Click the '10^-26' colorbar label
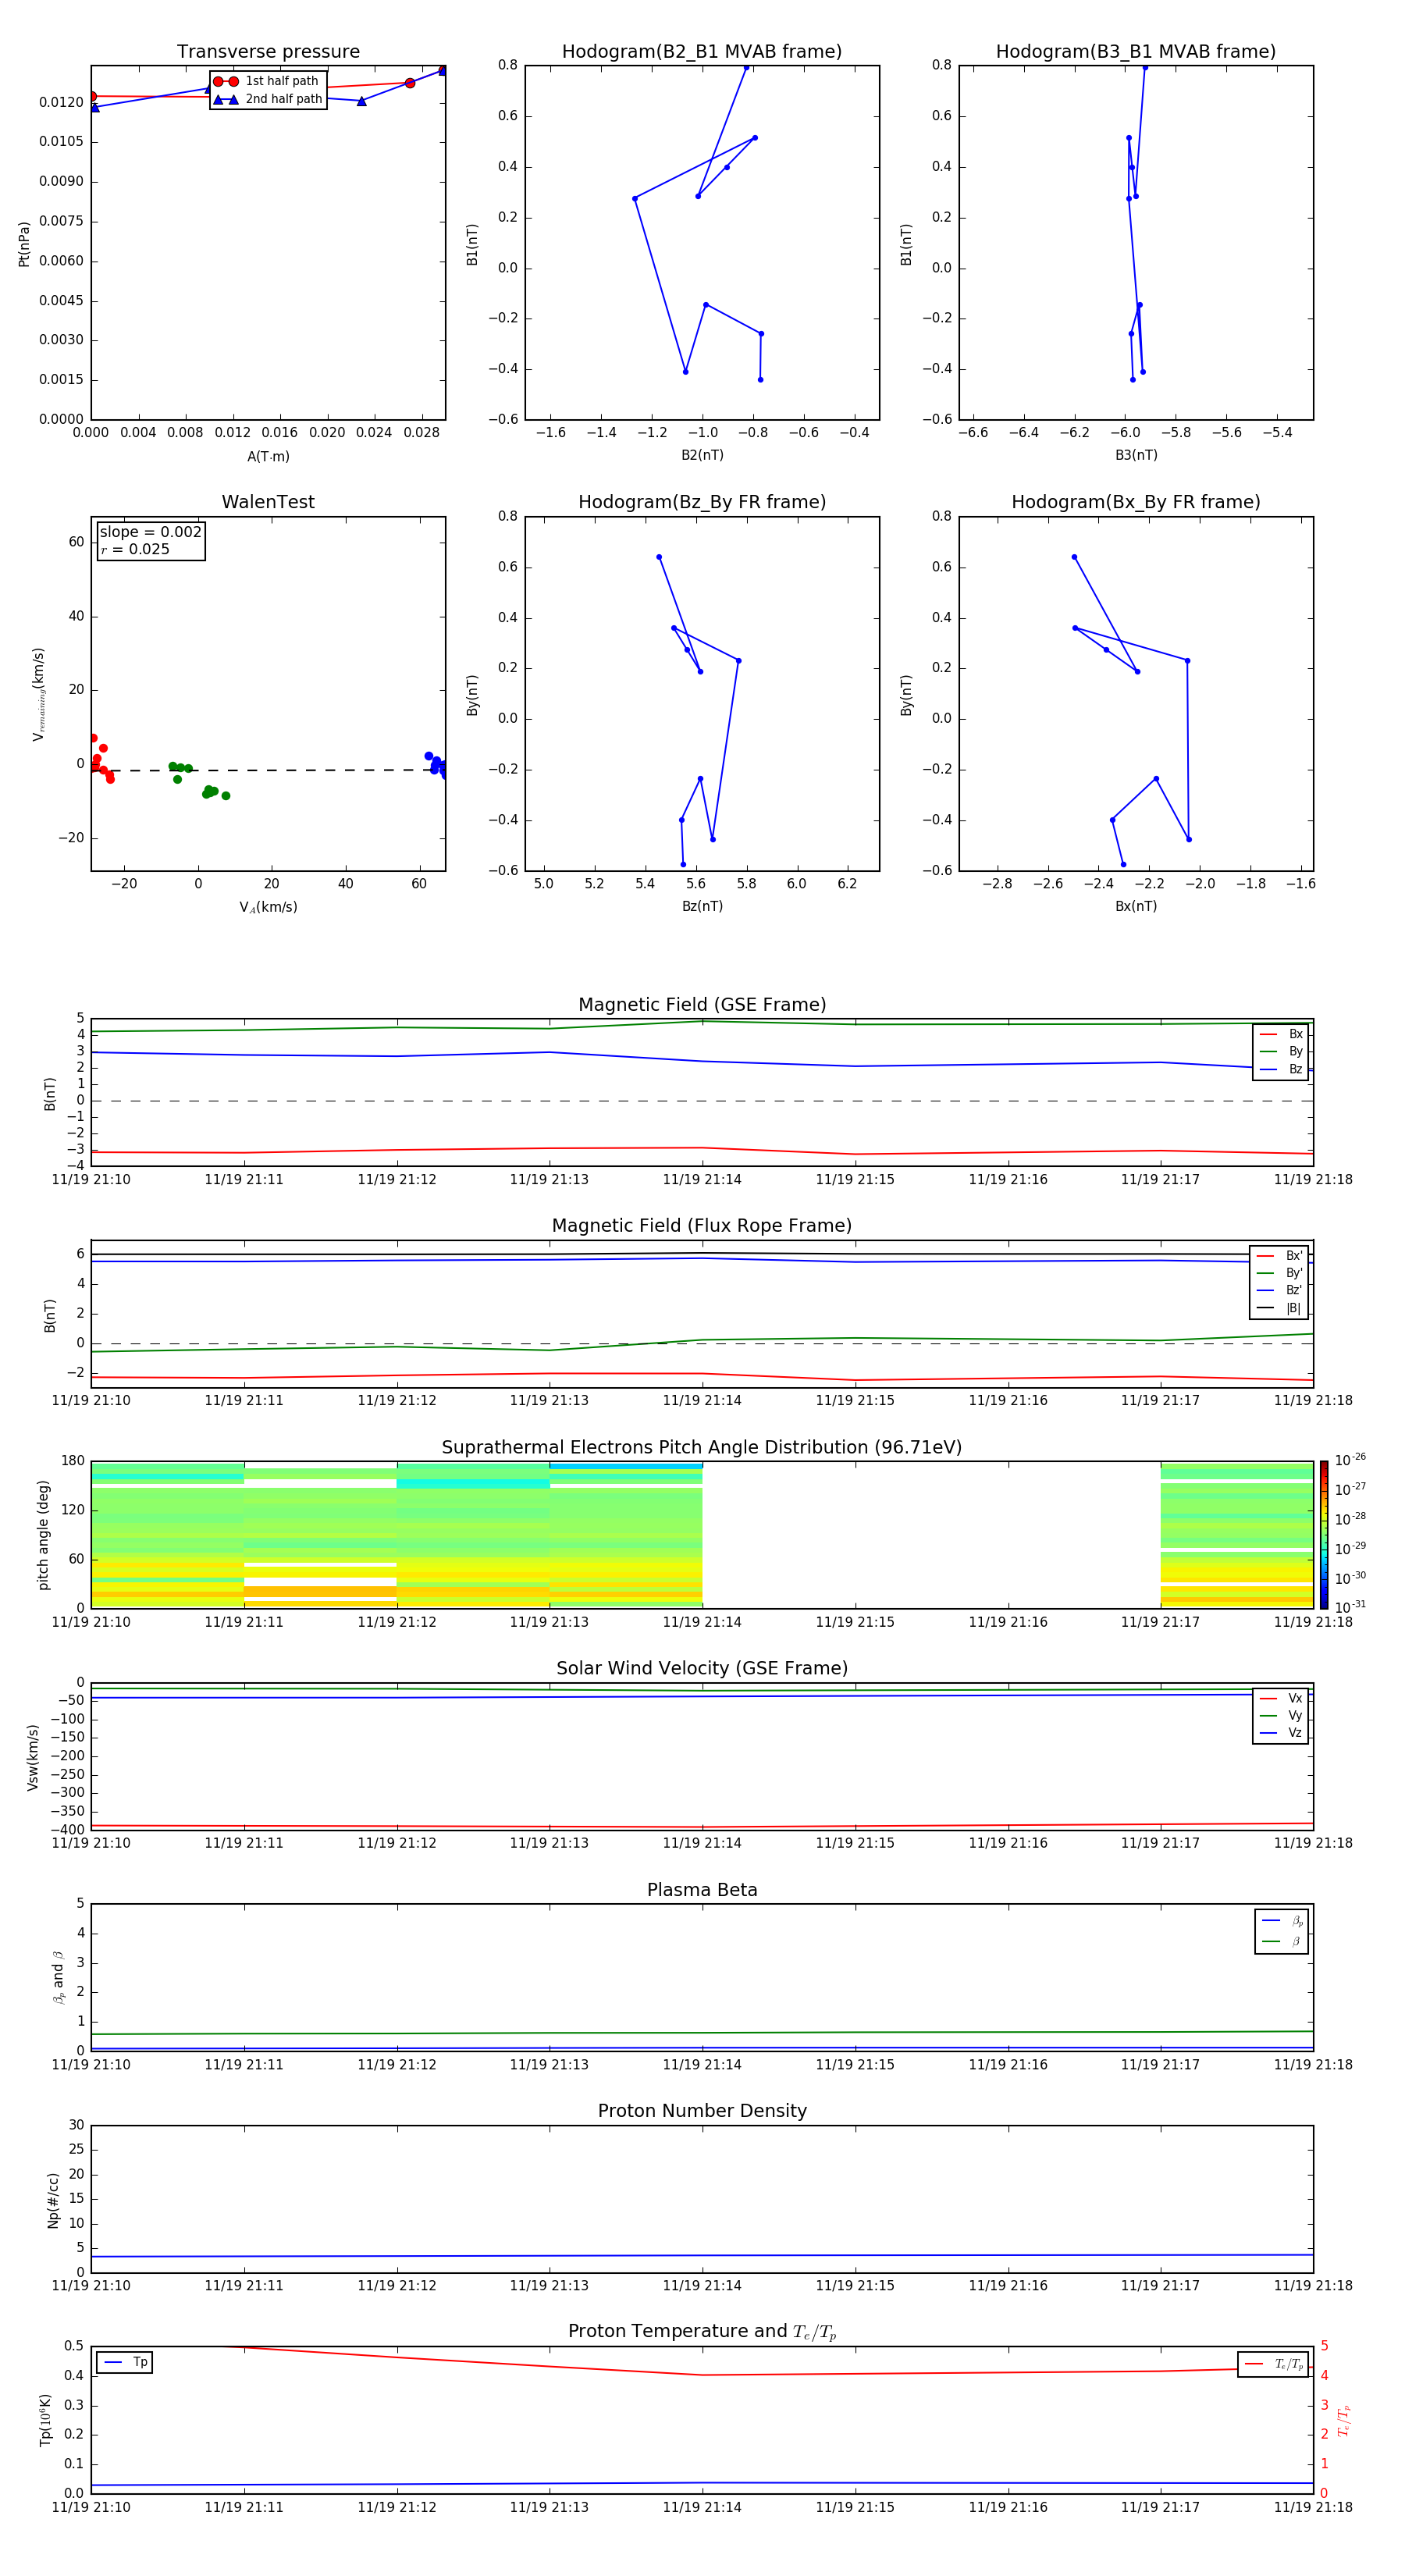Viewport: 1405px width, 2576px height. pyautogui.click(x=1350, y=1460)
